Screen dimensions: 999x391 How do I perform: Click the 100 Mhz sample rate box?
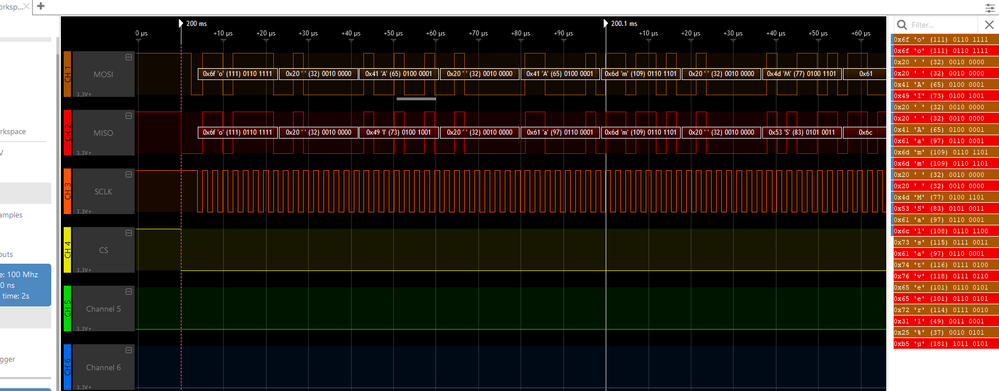tap(25, 286)
